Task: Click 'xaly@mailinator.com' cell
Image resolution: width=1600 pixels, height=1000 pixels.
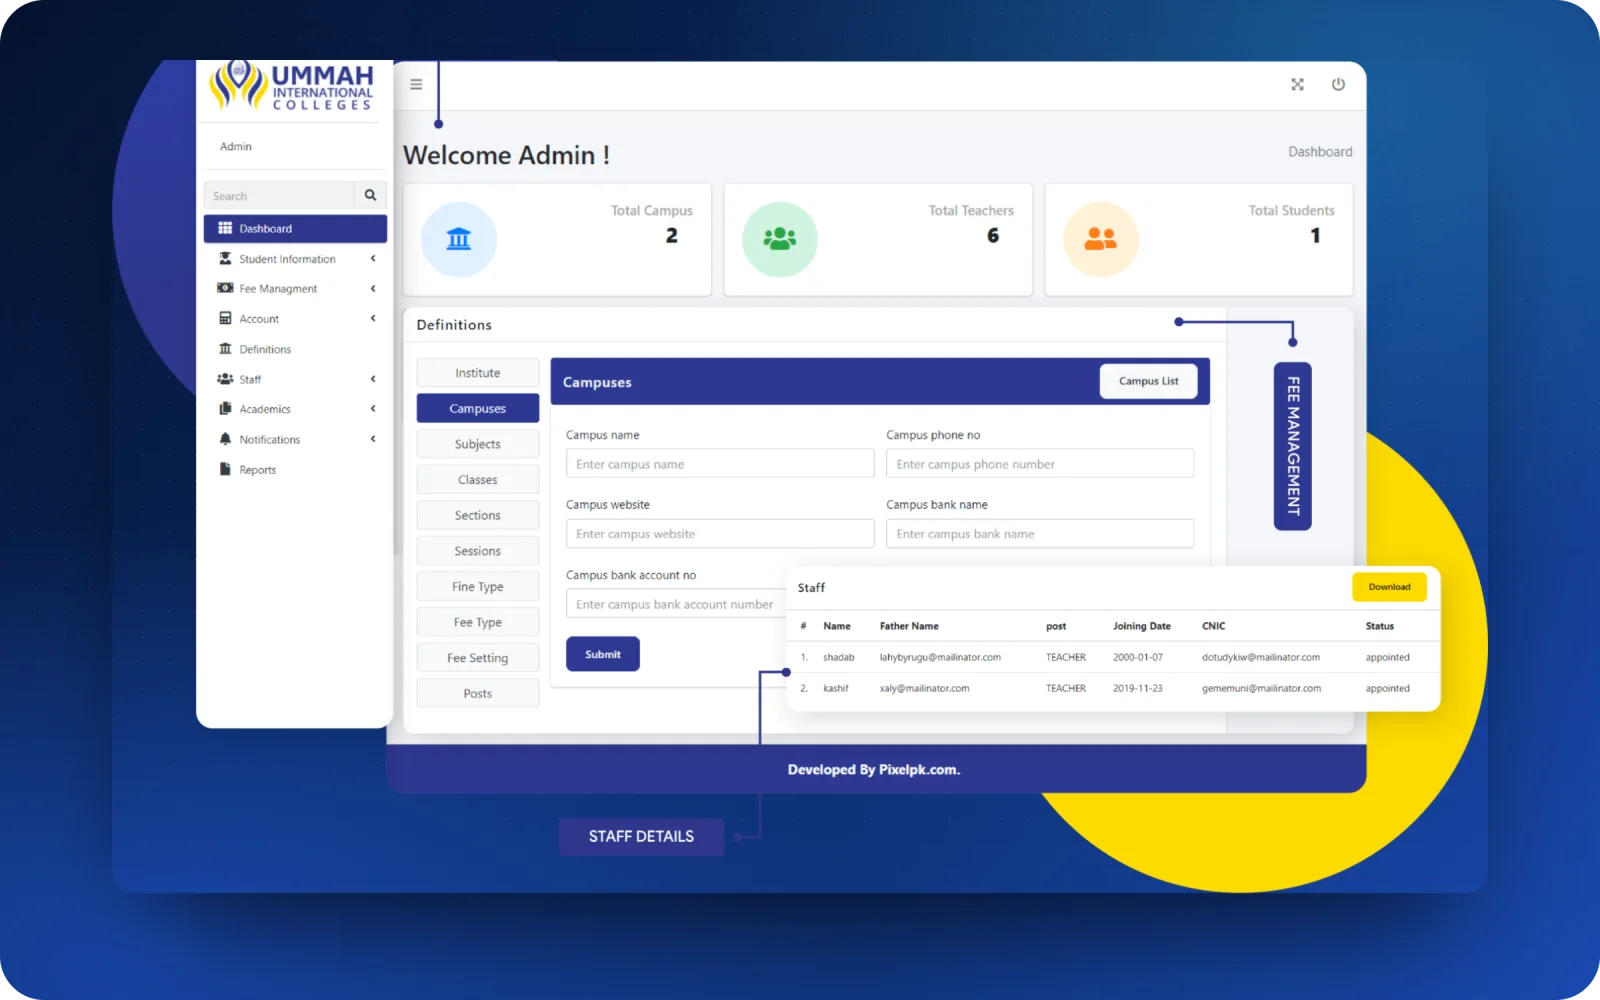Action: (924, 688)
